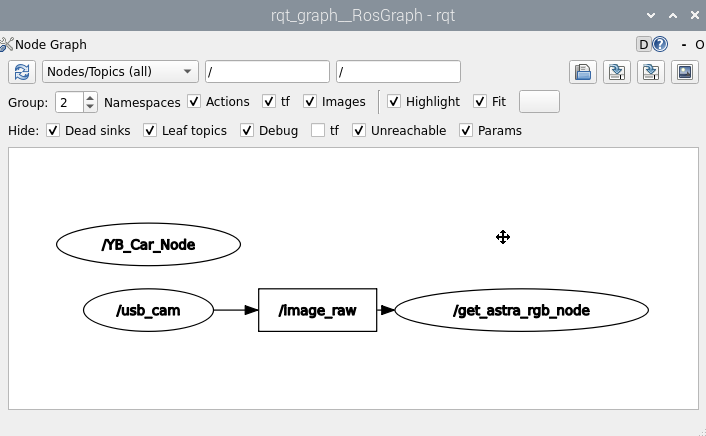Decrease the Group depth value

pyautogui.click(x=90, y=106)
